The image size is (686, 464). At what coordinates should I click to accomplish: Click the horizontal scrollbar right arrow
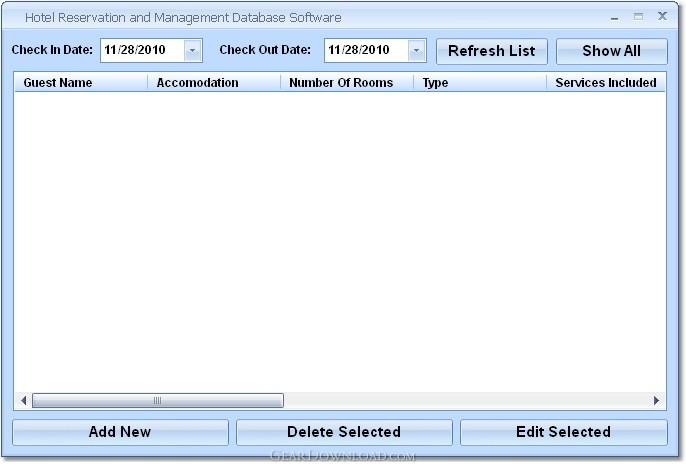coord(656,401)
